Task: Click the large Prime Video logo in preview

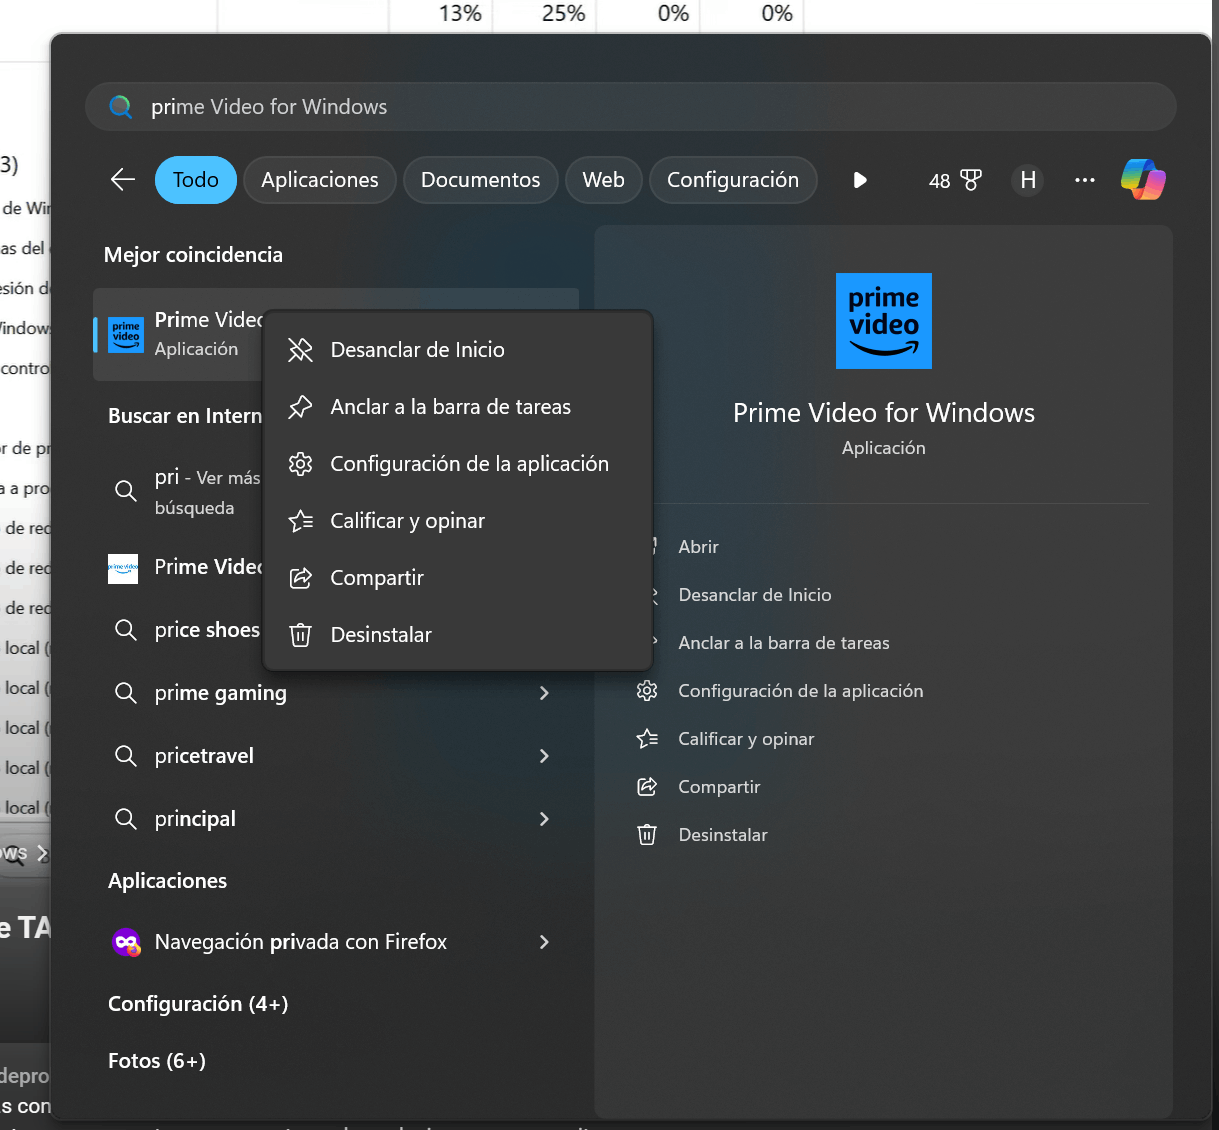Action: coord(884,321)
